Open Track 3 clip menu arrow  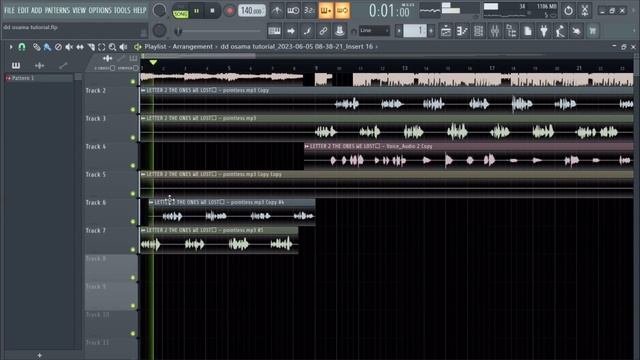click(x=143, y=118)
